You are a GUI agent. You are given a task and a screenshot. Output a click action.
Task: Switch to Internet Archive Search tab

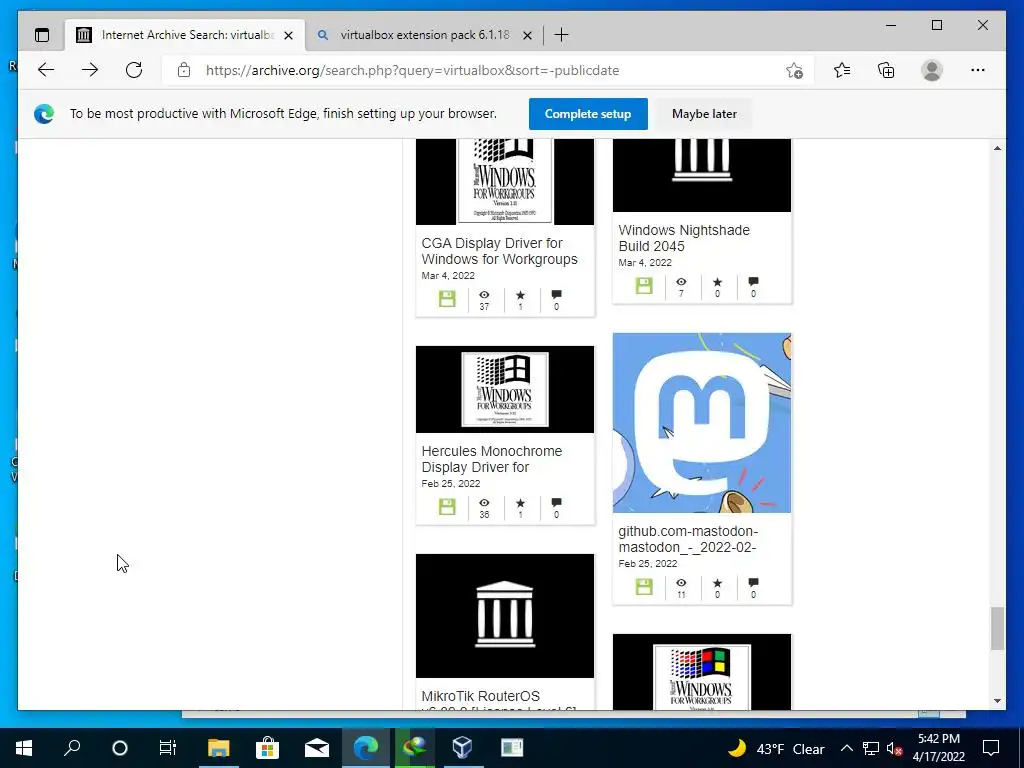coord(185,35)
